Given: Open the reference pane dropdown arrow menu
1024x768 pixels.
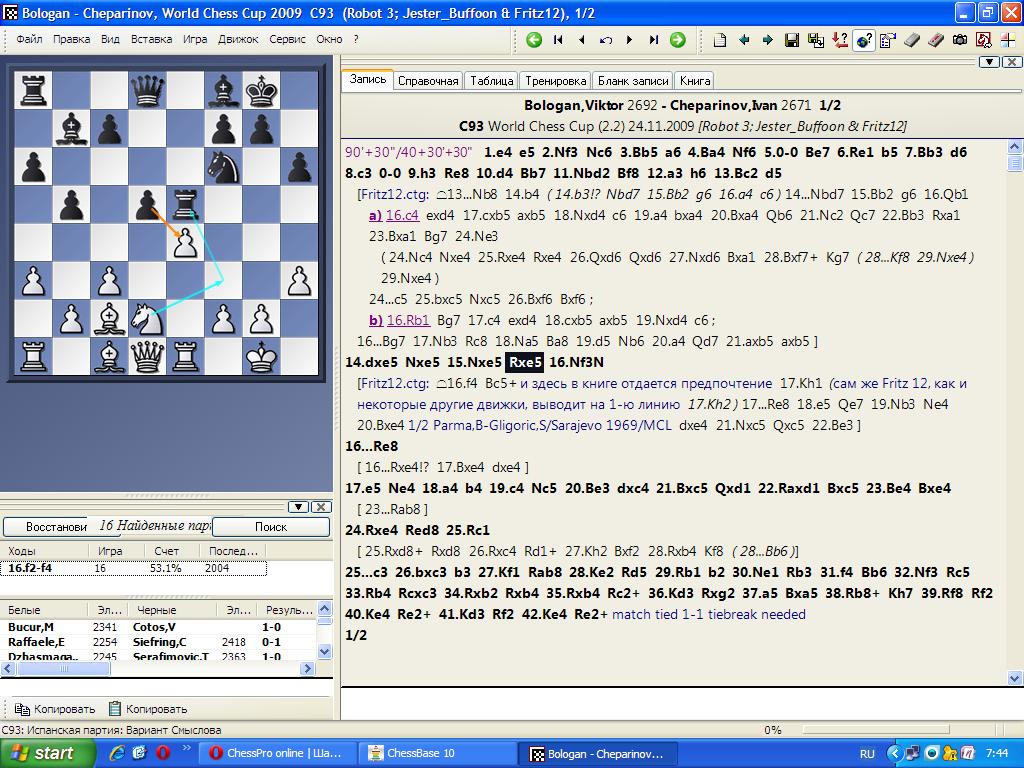Looking at the screenshot, I should point(299,507).
